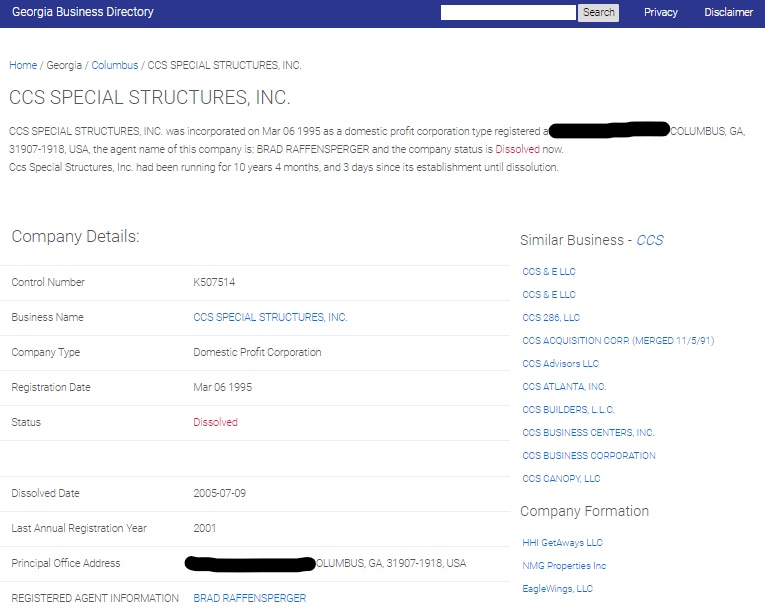Open CCS Advisors LLC link
This screenshot has width=765, height=608.
click(560, 363)
